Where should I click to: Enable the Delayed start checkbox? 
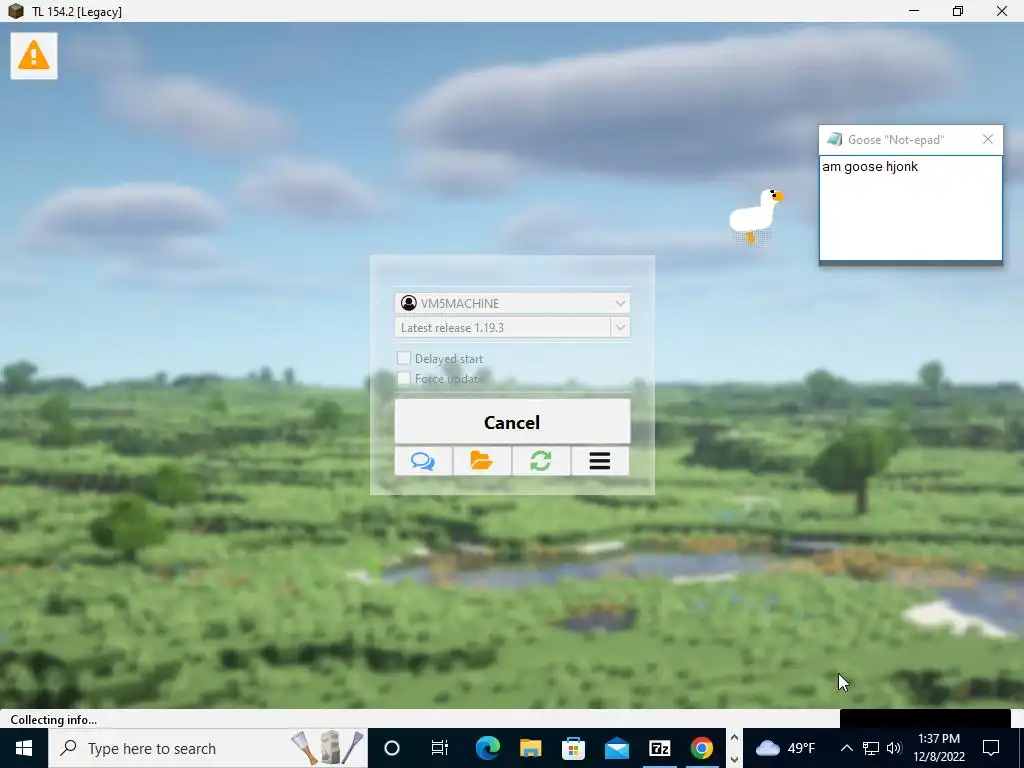tap(404, 358)
